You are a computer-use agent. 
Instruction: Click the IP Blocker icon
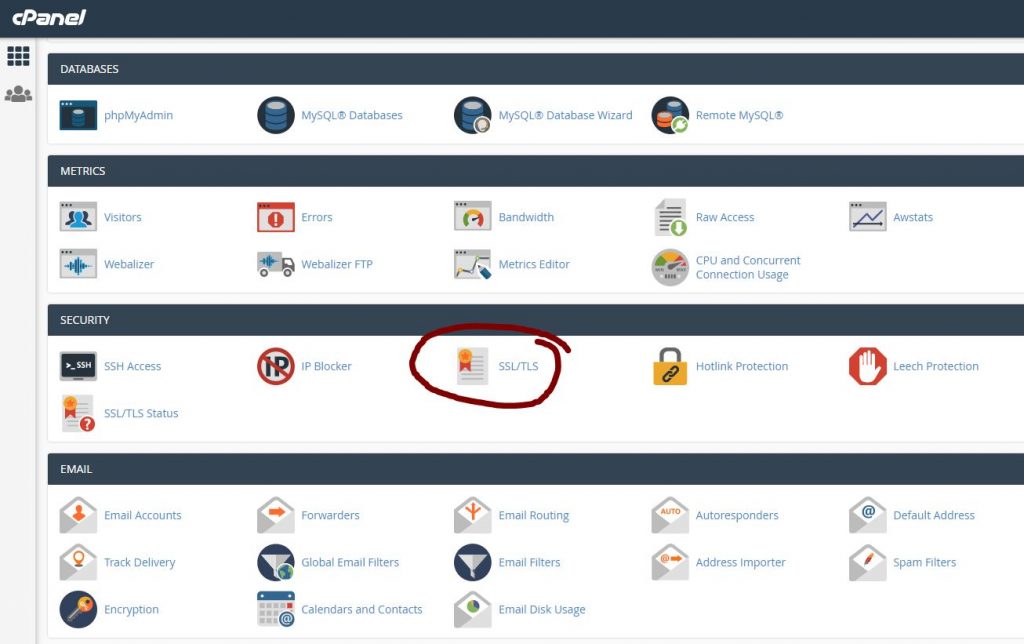pyautogui.click(x=276, y=366)
